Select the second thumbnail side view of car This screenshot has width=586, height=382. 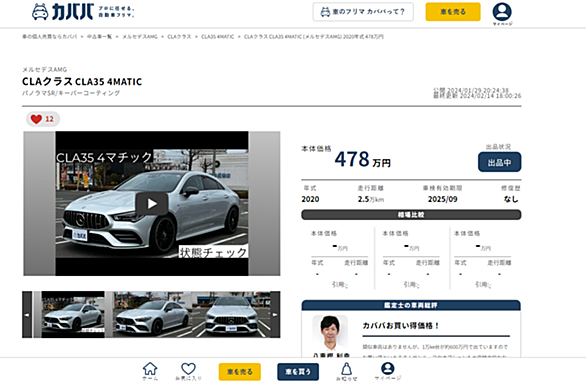point(152,315)
